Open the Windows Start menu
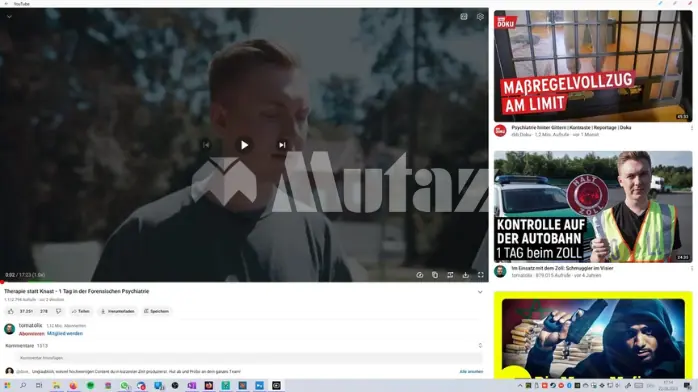Image resolution: width=698 pixels, height=392 pixels. (7, 386)
